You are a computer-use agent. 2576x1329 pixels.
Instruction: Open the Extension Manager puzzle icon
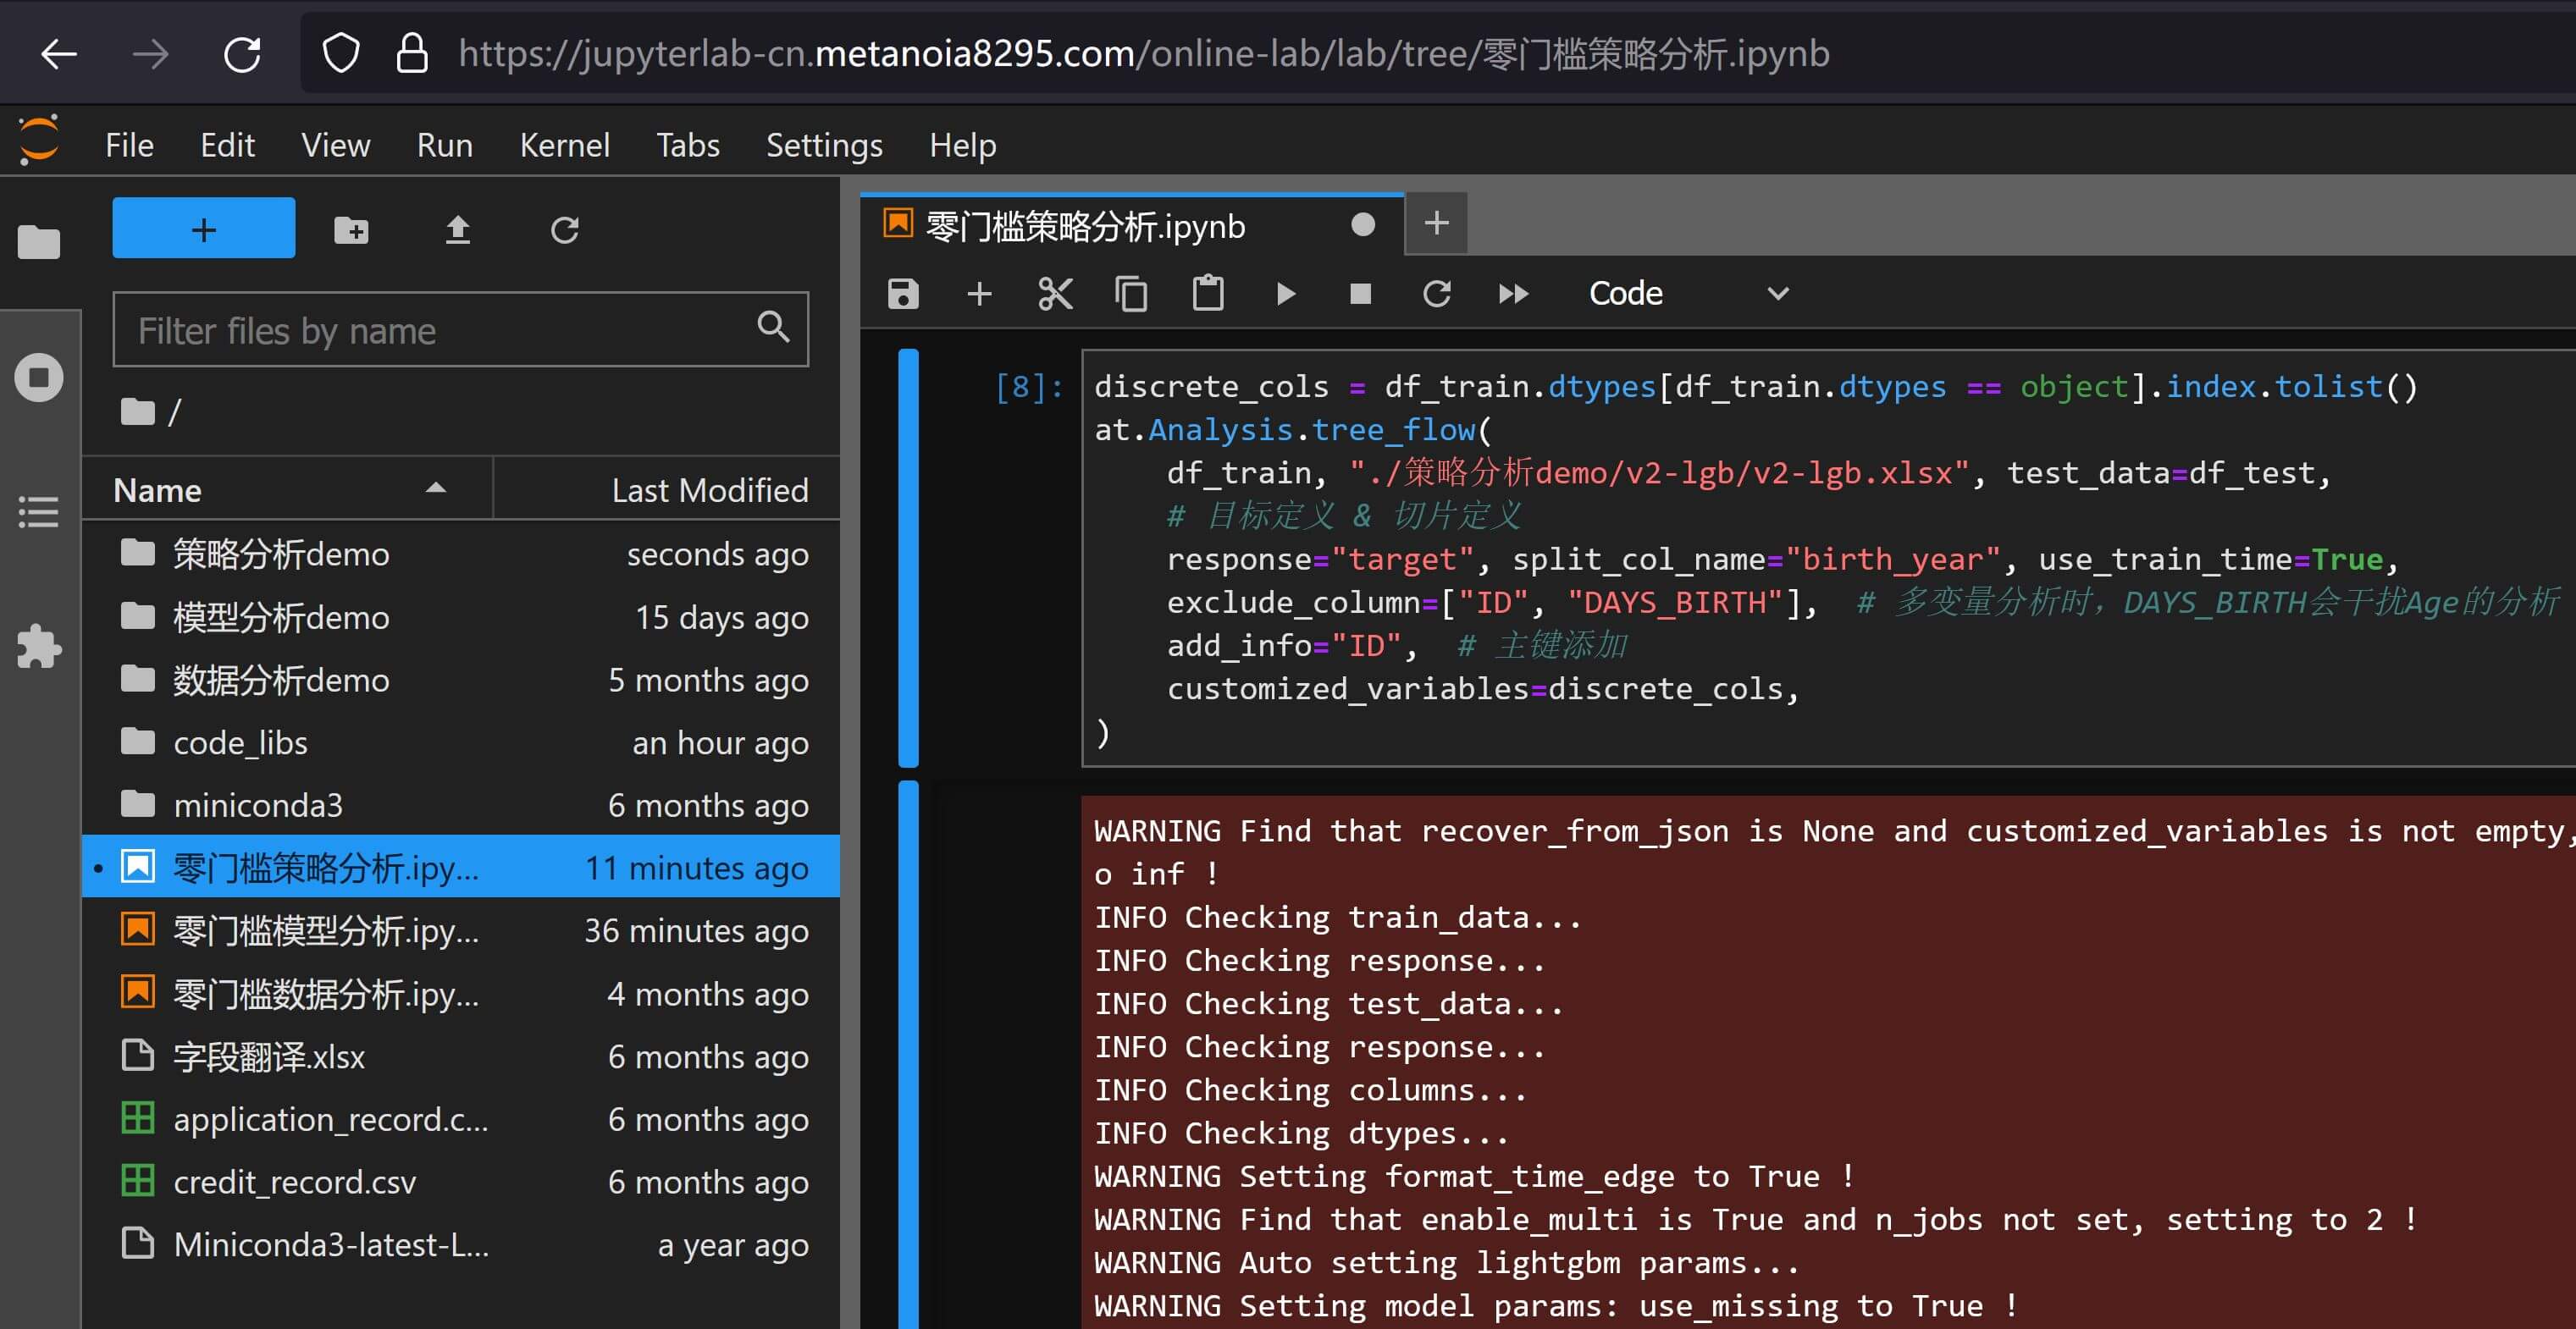(39, 646)
